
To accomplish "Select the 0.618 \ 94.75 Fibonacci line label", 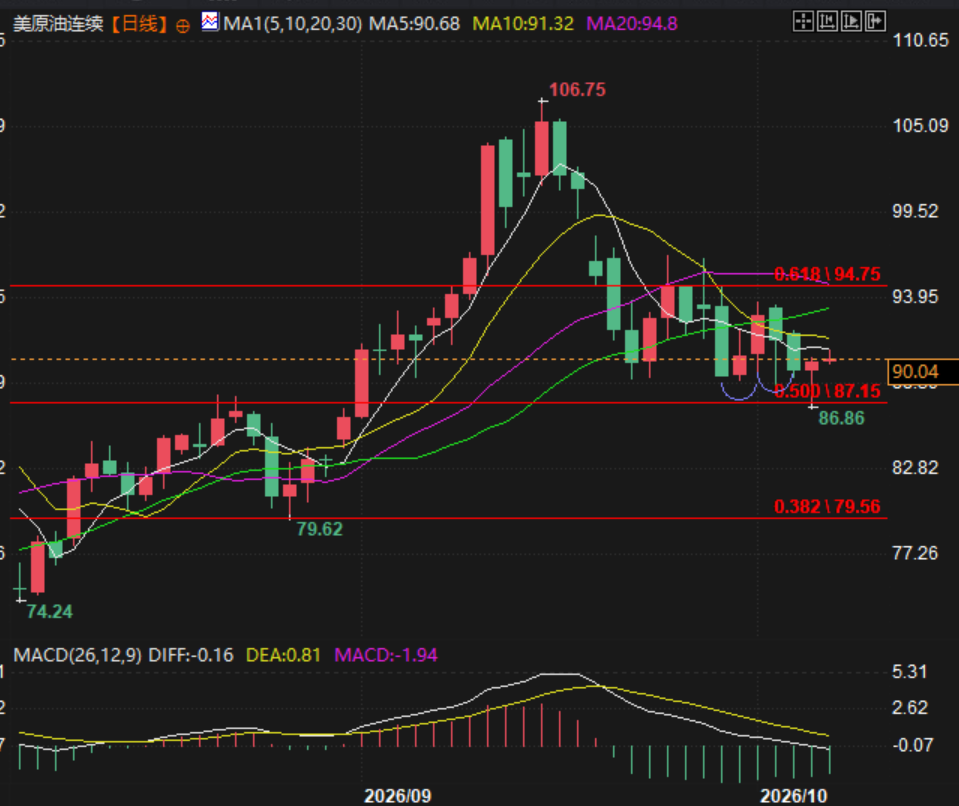I will tap(827, 273).
